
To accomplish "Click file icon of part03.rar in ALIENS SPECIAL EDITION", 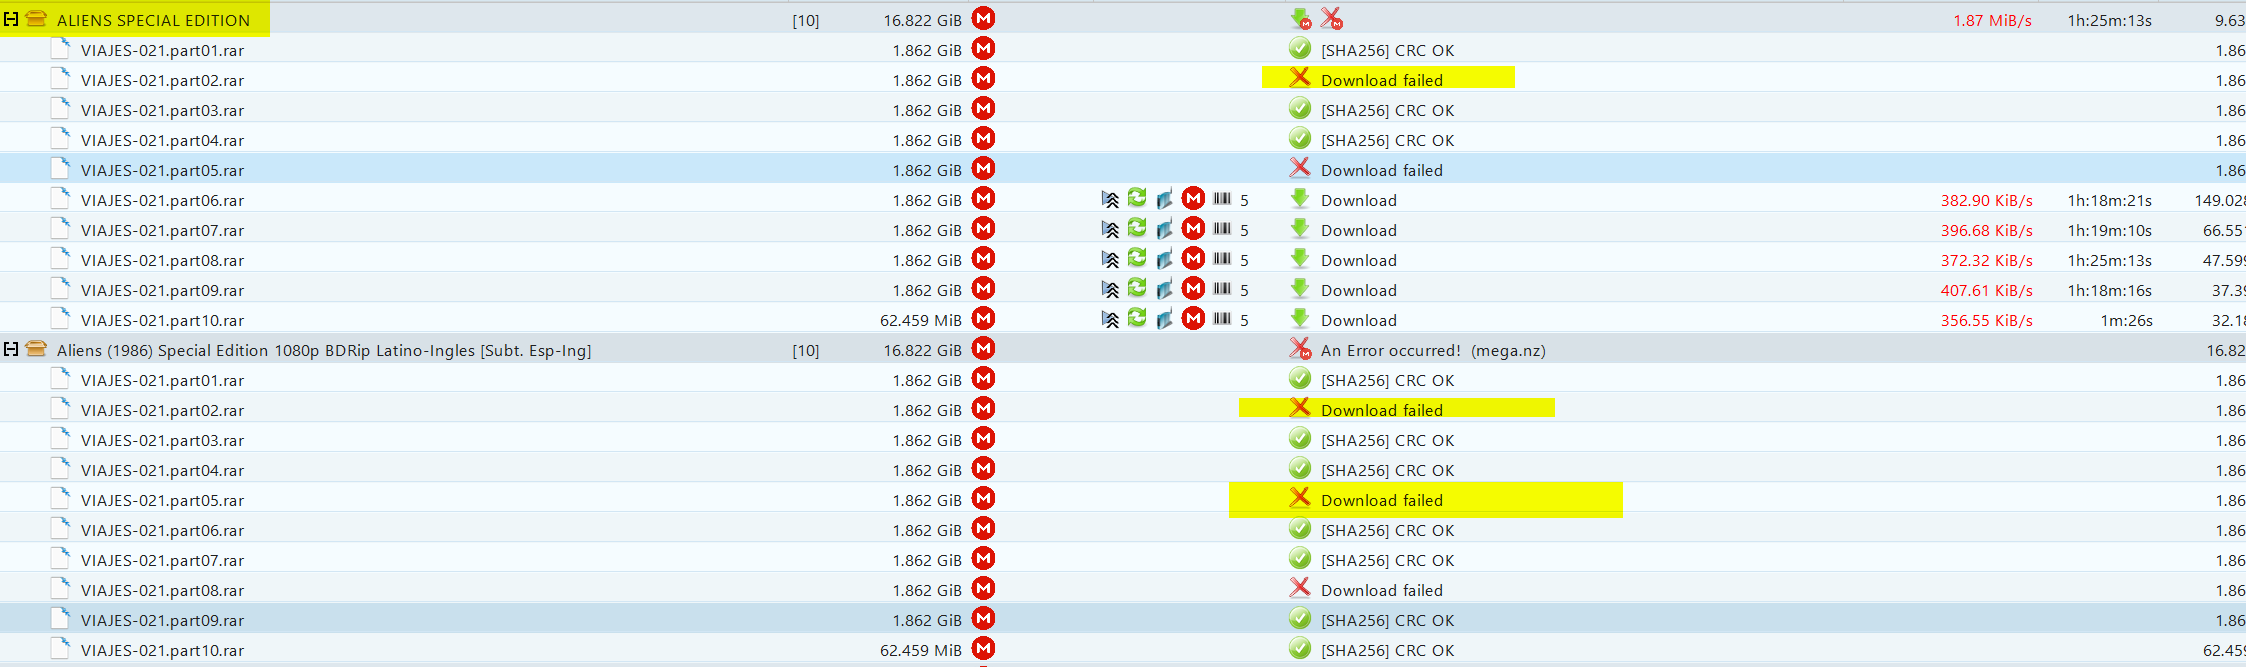I will pyautogui.click(x=61, y=108).
